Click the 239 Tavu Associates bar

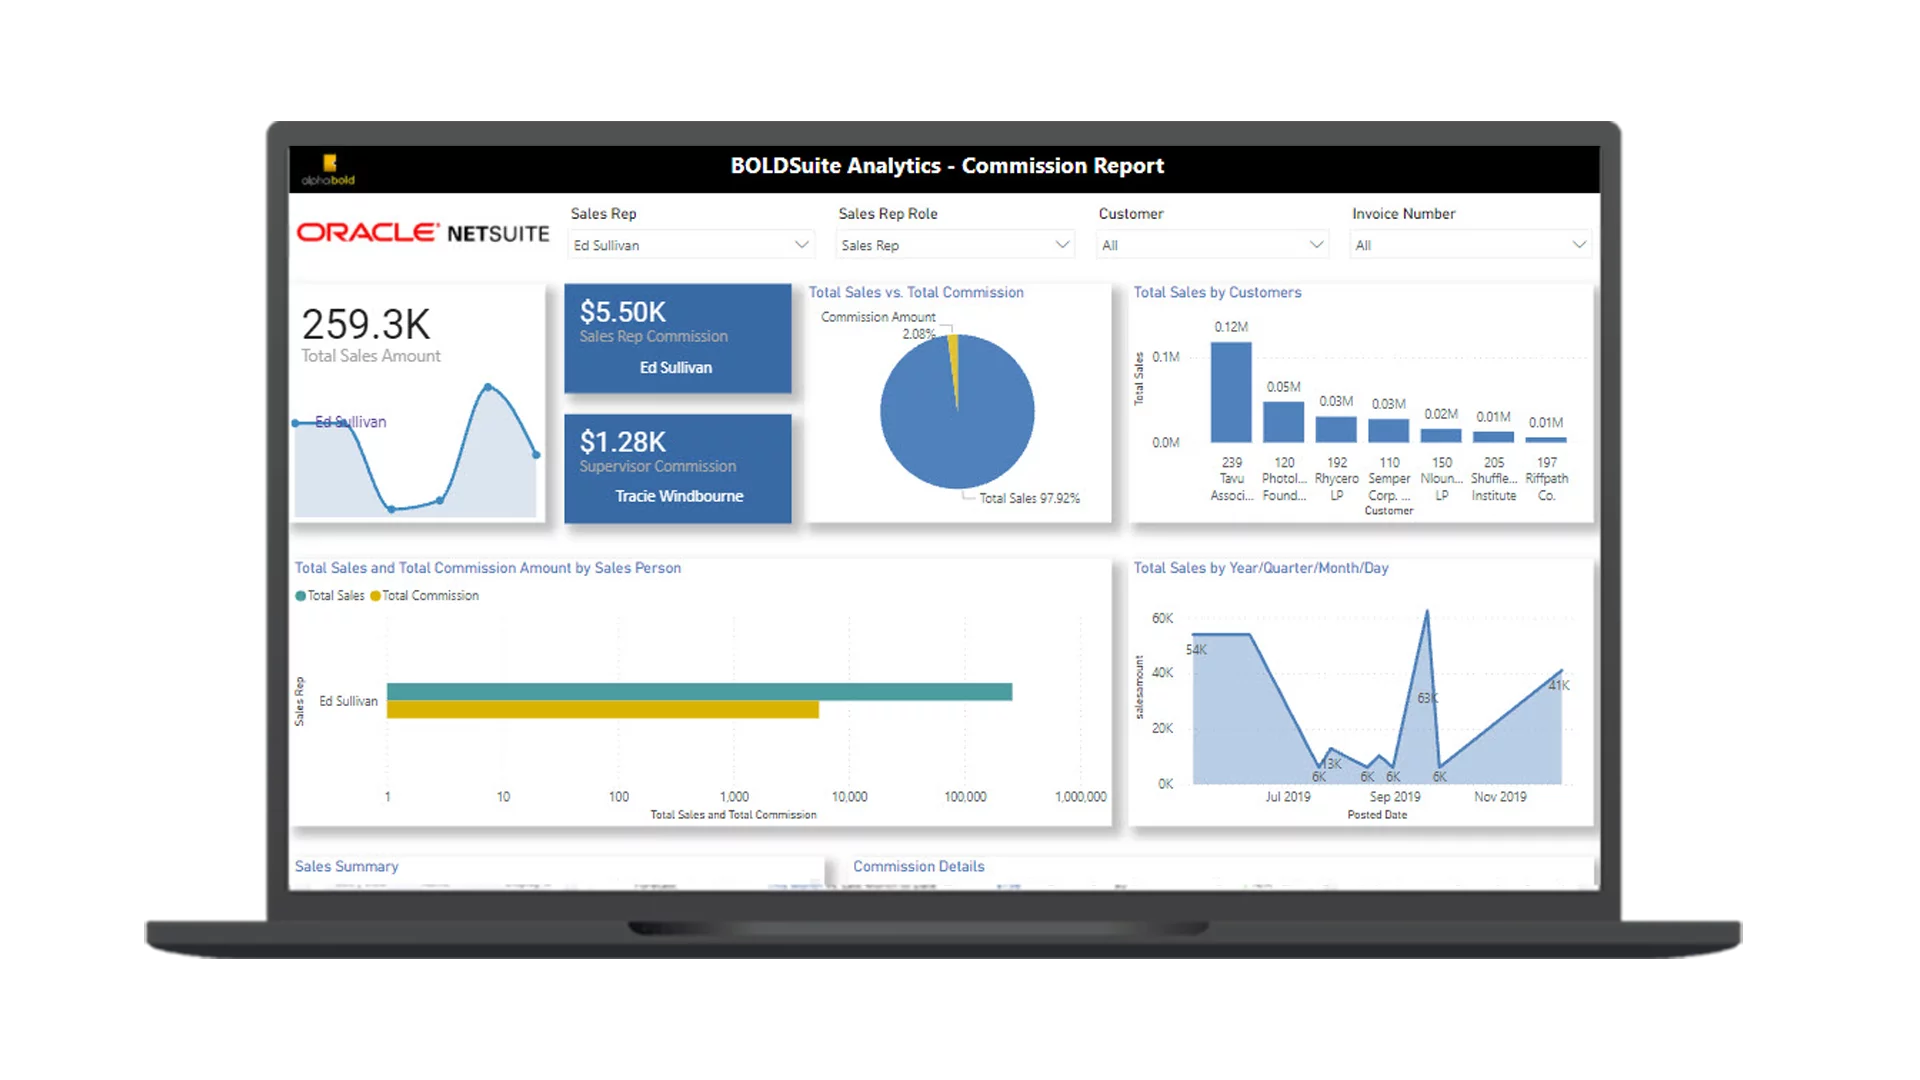point(1231,392)
